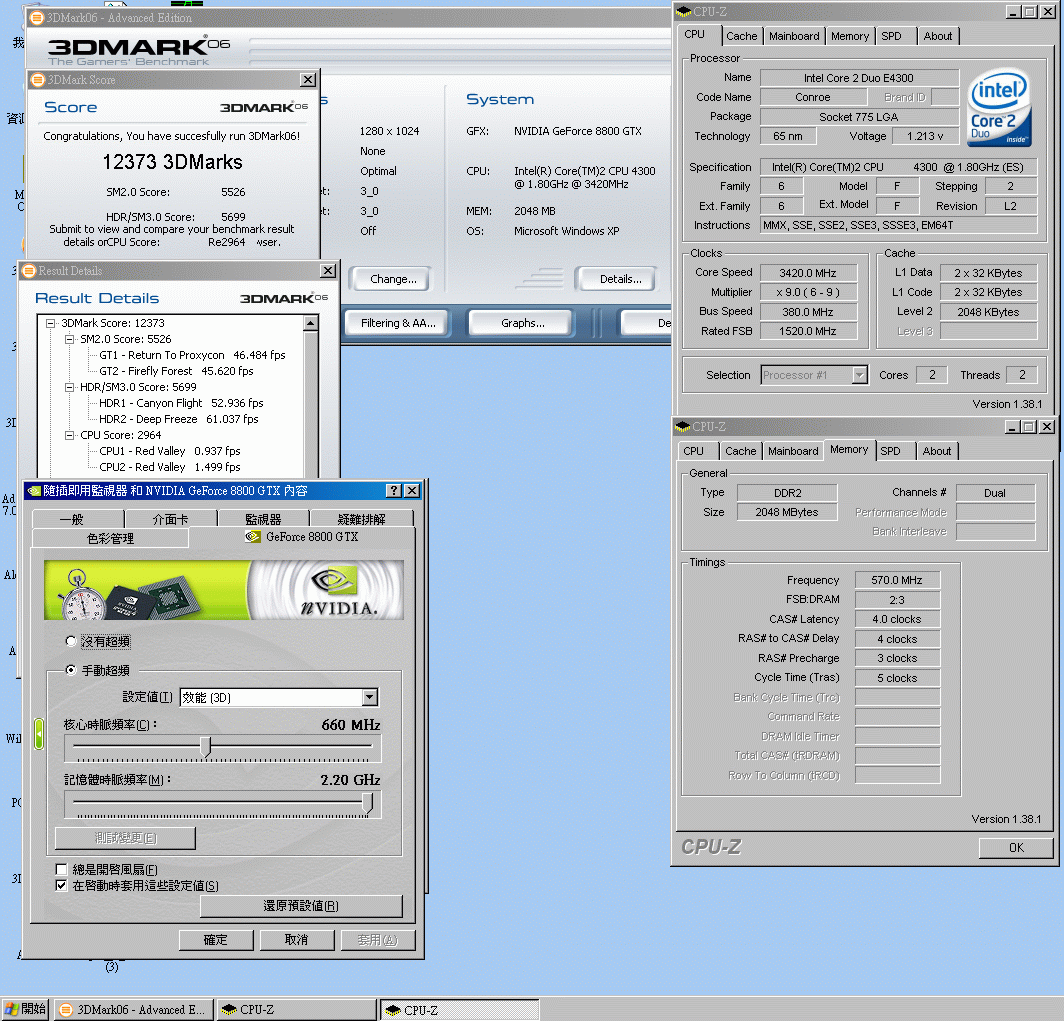Click the NVIDIA icon on GeForce 8800 GTX tab
Screen dimensions: 1064x1021
click(253, 537)
